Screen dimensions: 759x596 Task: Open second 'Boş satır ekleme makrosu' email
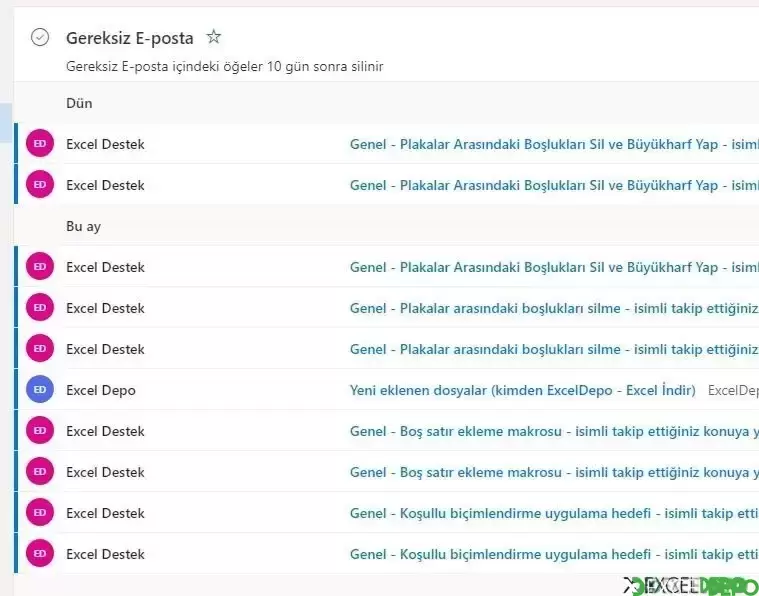coord(387,472)
